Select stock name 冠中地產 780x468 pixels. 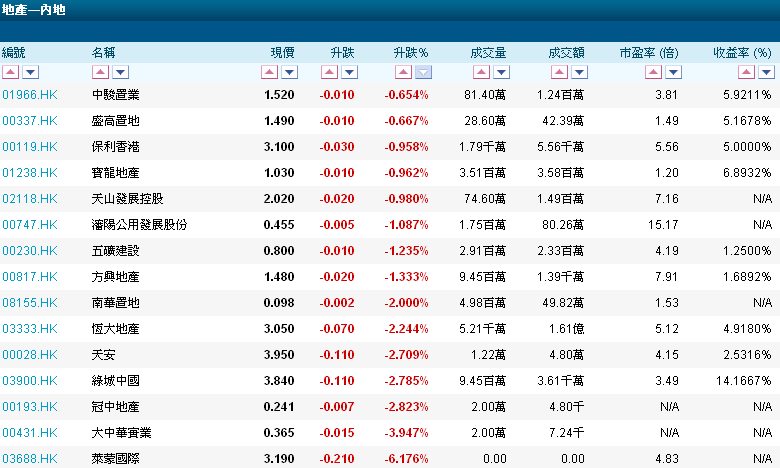coord(115,406)
